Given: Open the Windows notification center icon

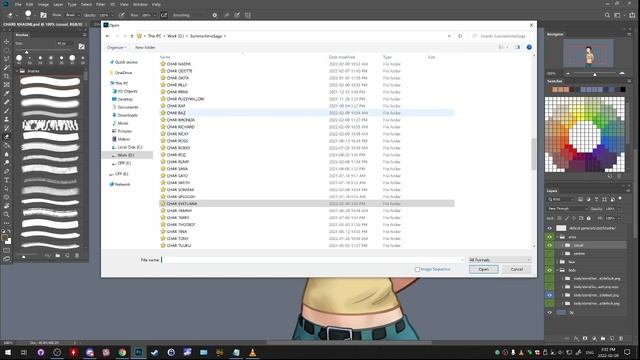Looking at the screenshot, I should point(627,352).
